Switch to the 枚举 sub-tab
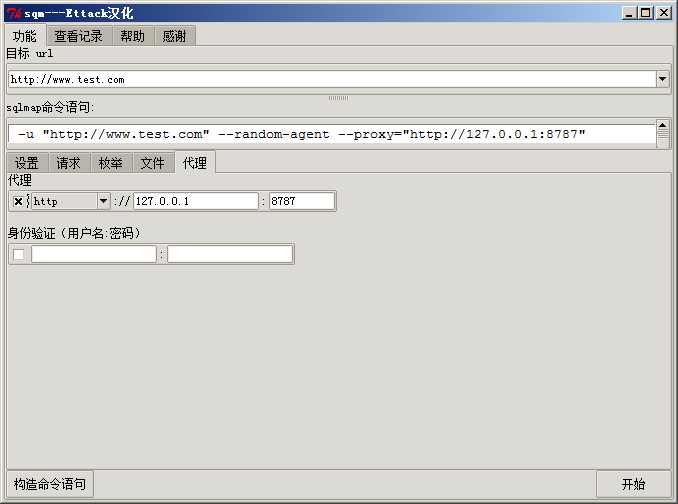Screen dimensions: 678x504 [x=111, y=163]
